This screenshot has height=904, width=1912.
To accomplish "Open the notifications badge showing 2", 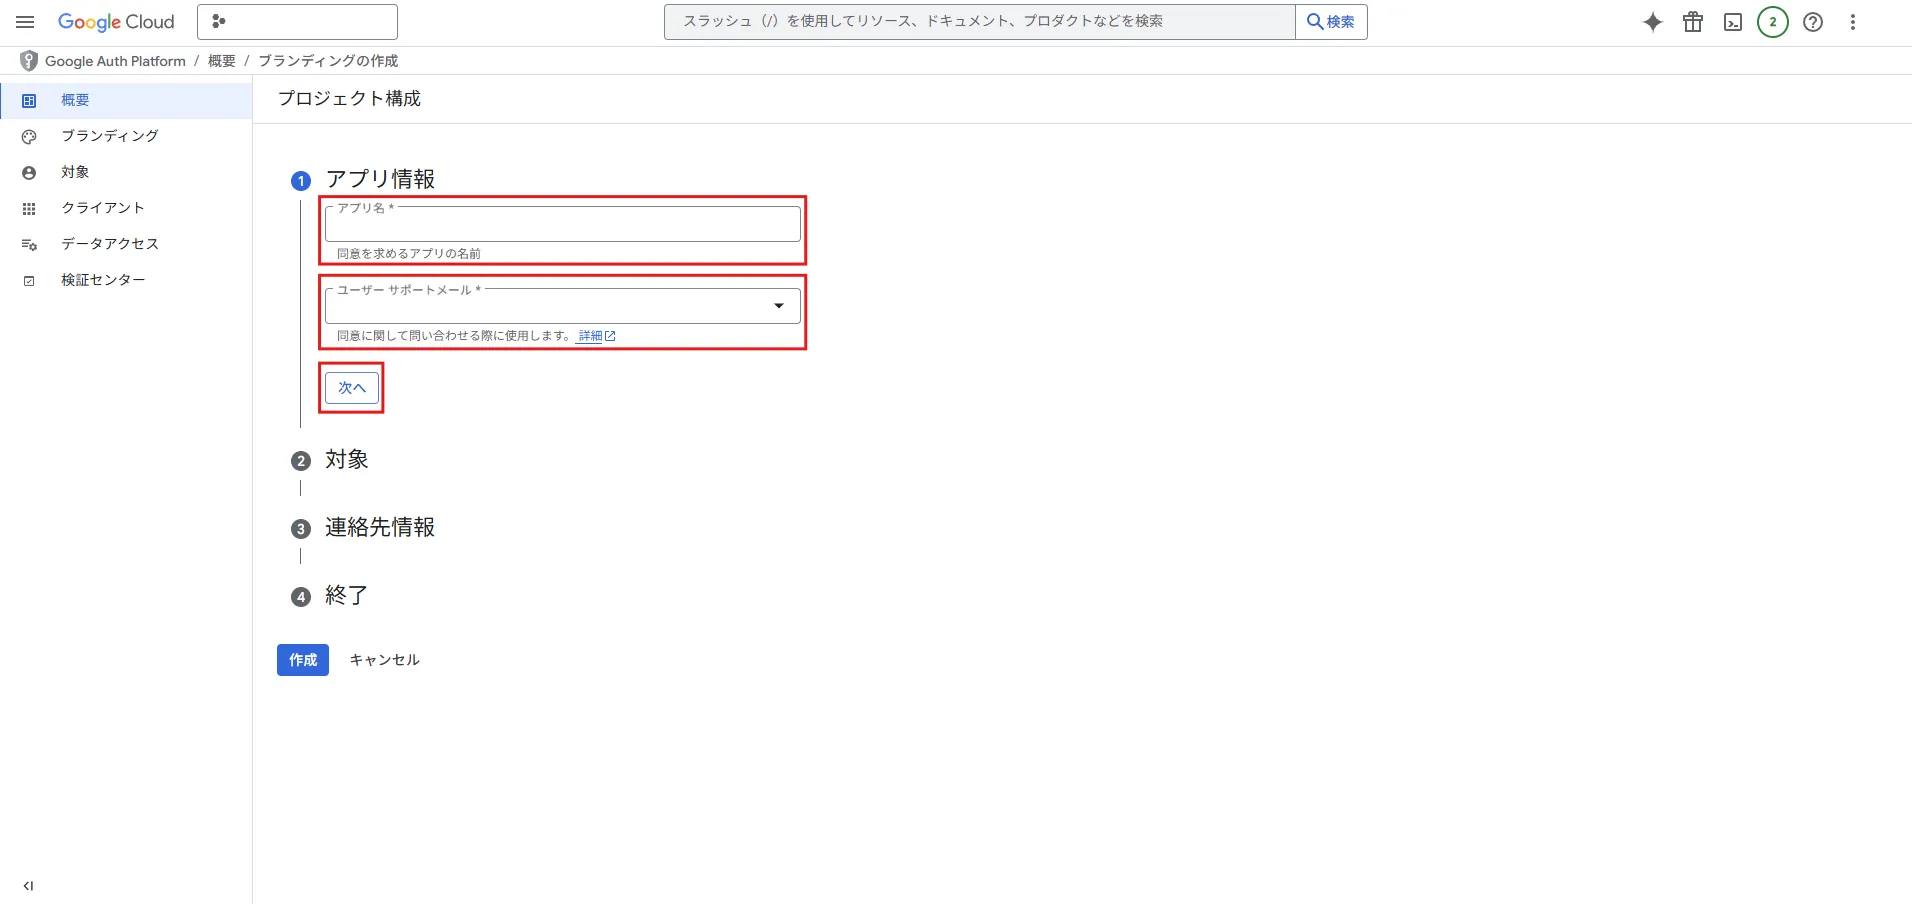I will tap(1773, 22).
